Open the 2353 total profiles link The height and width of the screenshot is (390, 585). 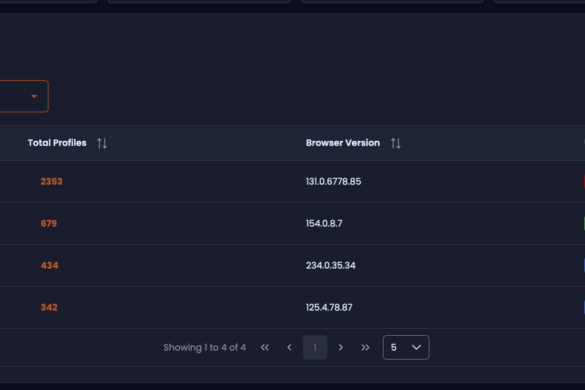(51, 181)
